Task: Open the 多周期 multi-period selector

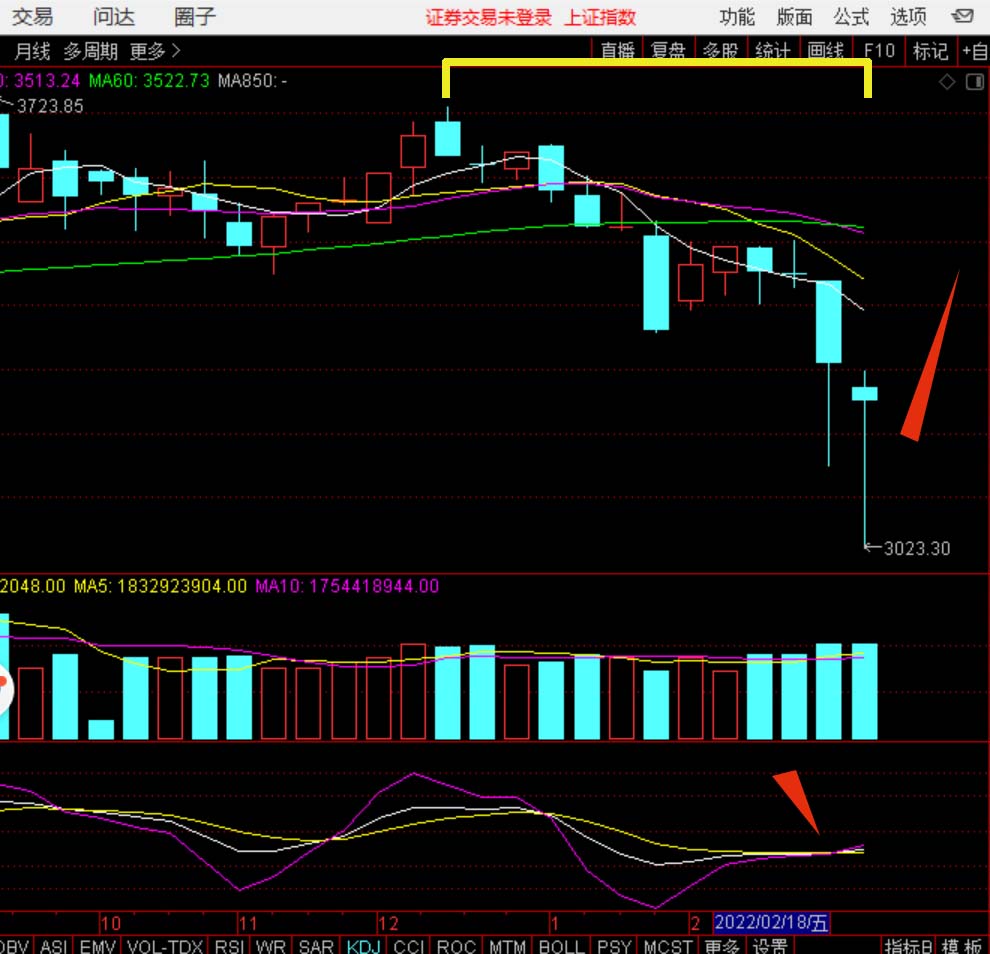Action: click(x=90, y=51)
